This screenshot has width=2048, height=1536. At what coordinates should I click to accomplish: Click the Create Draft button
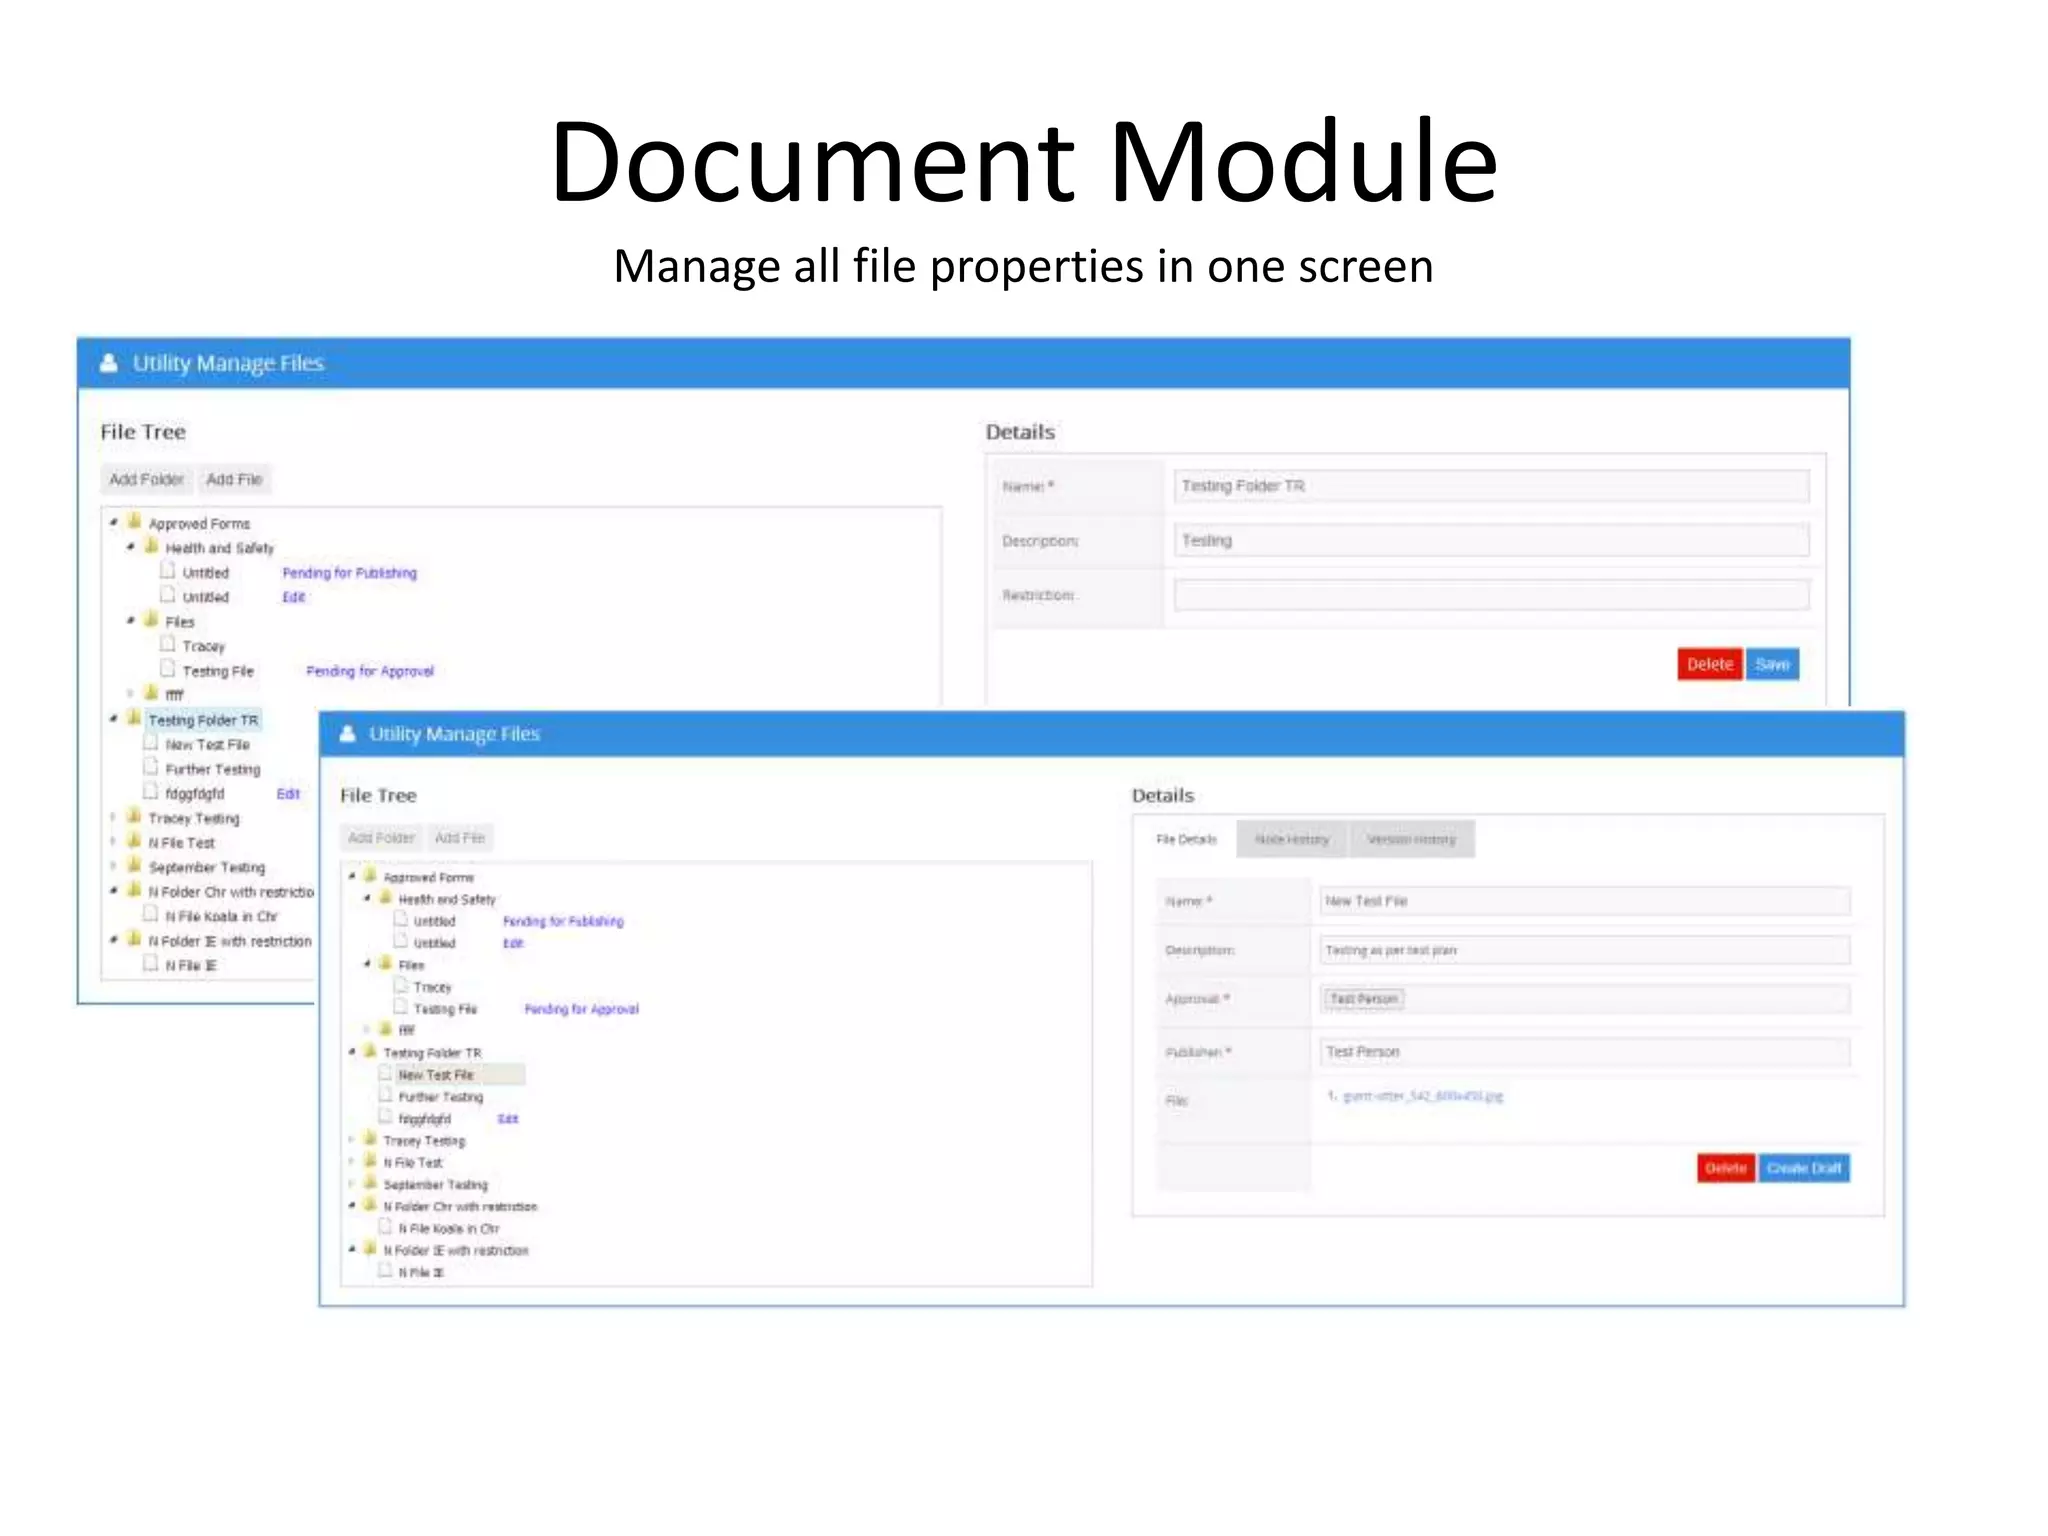click(x=1803, y=1168)
